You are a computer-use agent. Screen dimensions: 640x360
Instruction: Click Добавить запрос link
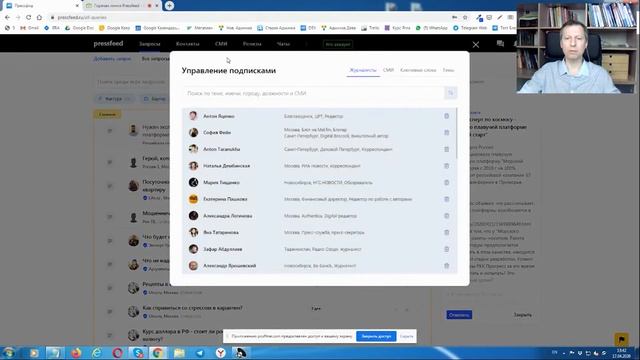point(112,59)
